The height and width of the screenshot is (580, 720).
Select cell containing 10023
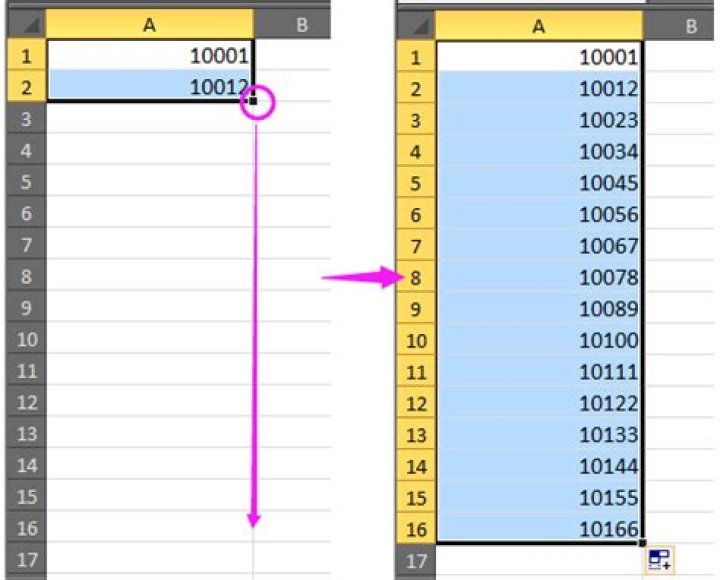[539, 120]
